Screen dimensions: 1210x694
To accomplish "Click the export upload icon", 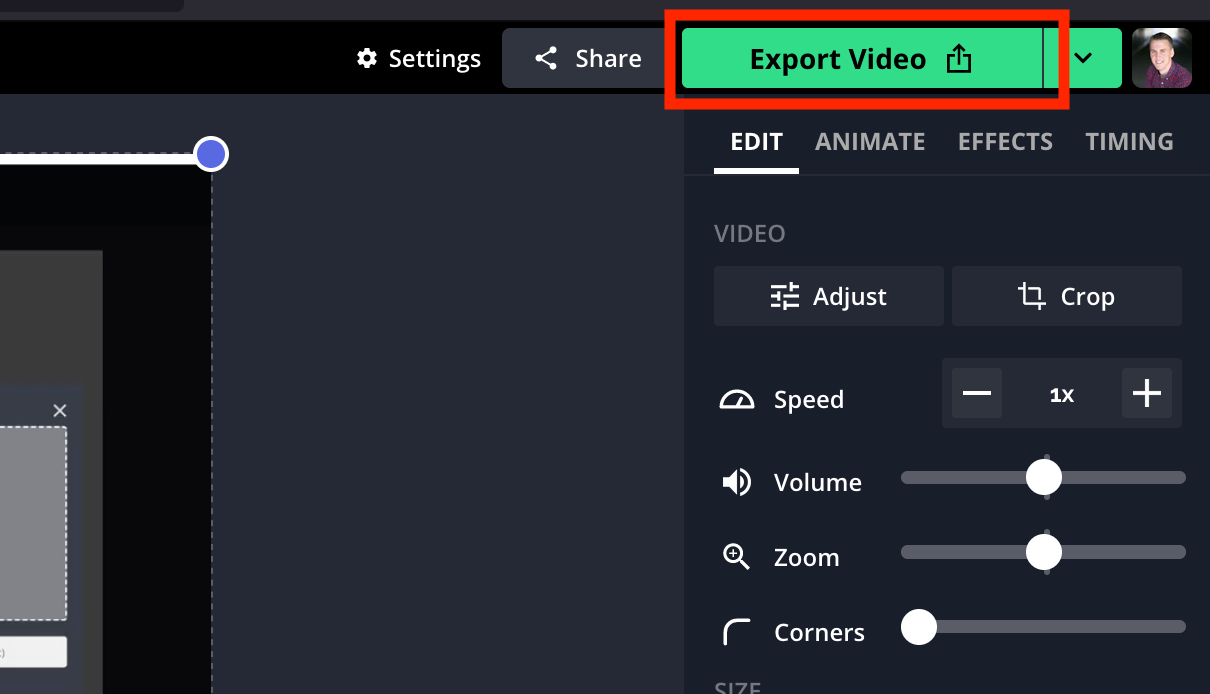I will (x=959, y=58).
